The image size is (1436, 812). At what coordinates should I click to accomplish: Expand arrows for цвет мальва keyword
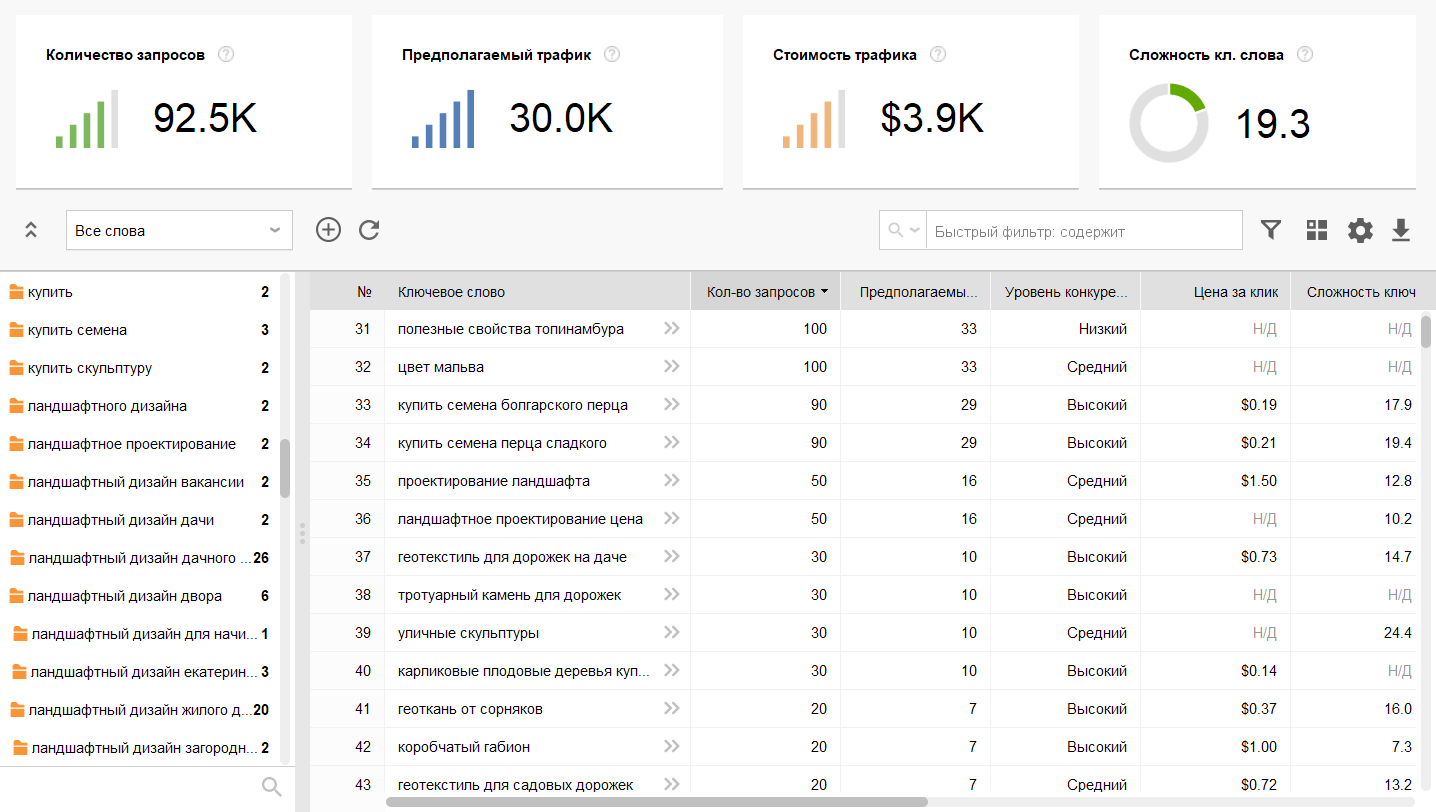point(671,366)
